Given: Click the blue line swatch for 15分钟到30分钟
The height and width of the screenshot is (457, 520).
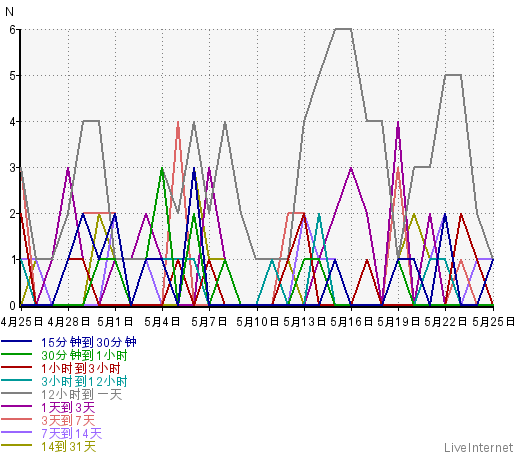Looking at the screenshot, I should pyautogui.click(x=16, y=341).
